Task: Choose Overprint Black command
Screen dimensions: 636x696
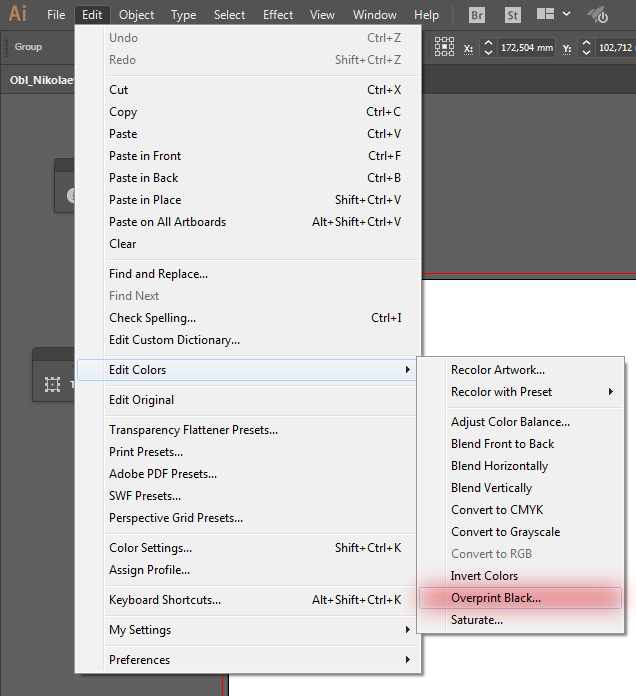Action: point(521,598)
